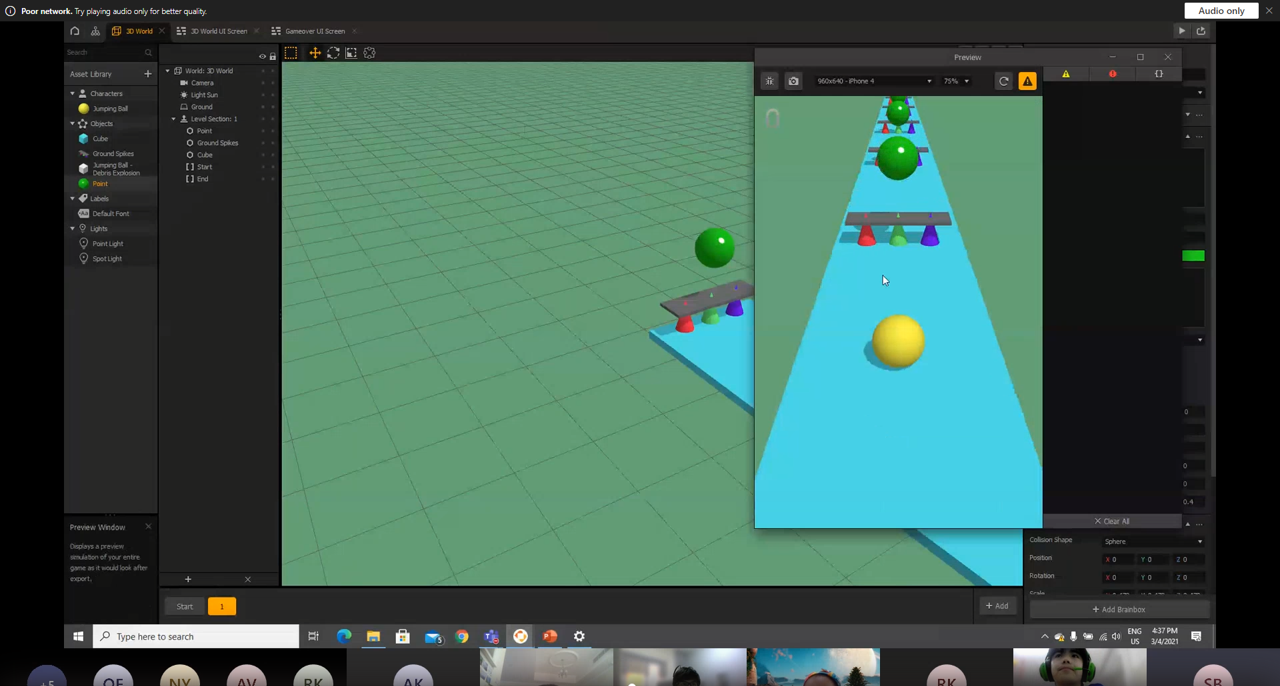The width and height of the screenshot is (1280, 686).
Task: Take a preview screenshot with camera icon
Action: click(x=793, y=81)
